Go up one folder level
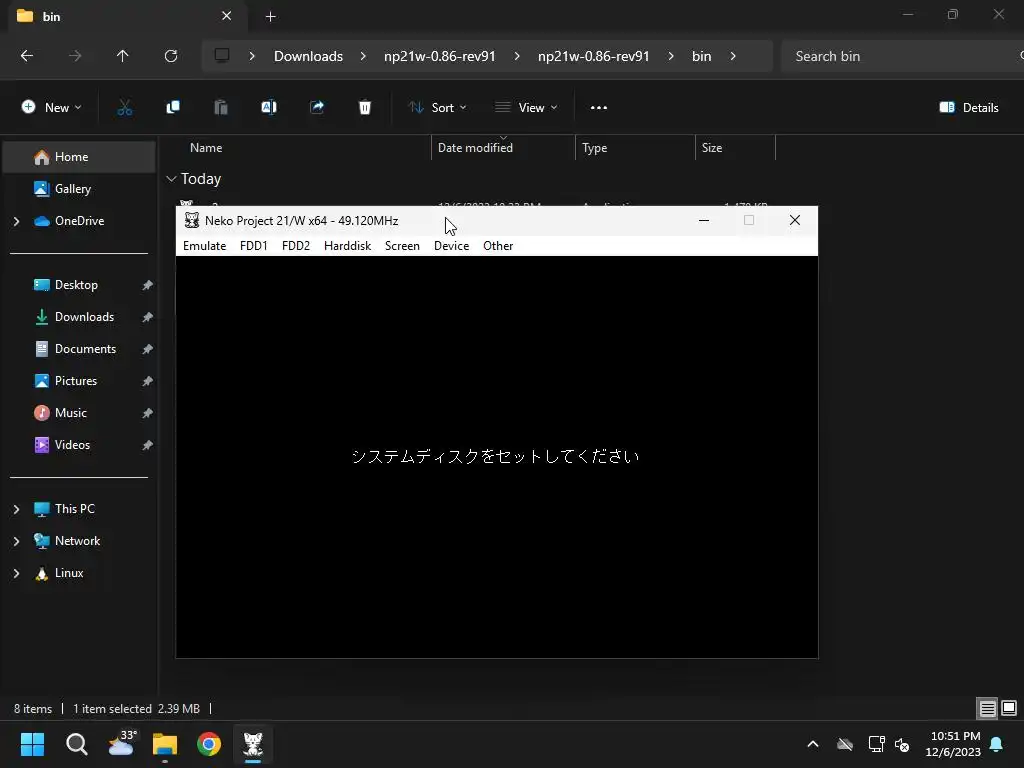The image size is (1024, 768). (x=122, y=56)
